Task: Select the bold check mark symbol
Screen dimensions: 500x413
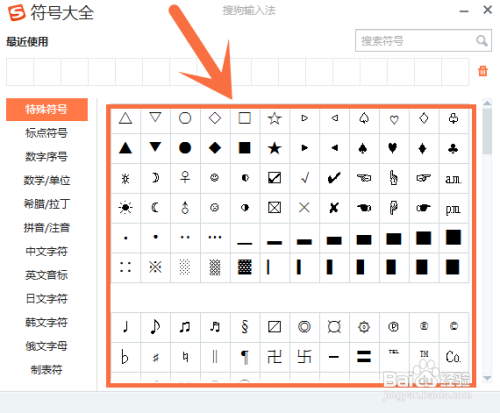Action: pos(334,178)
